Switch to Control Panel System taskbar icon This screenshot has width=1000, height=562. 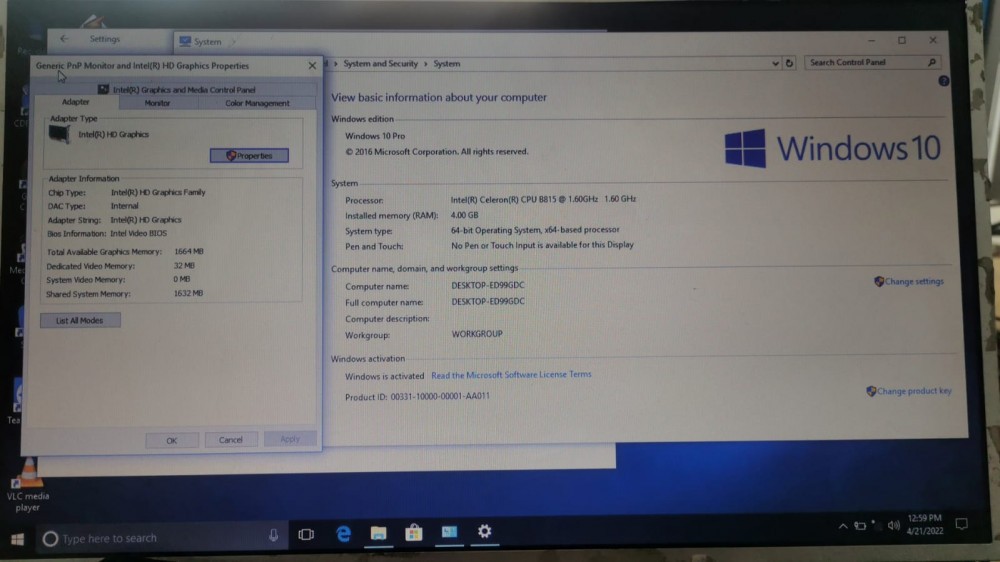click(449, 531)
